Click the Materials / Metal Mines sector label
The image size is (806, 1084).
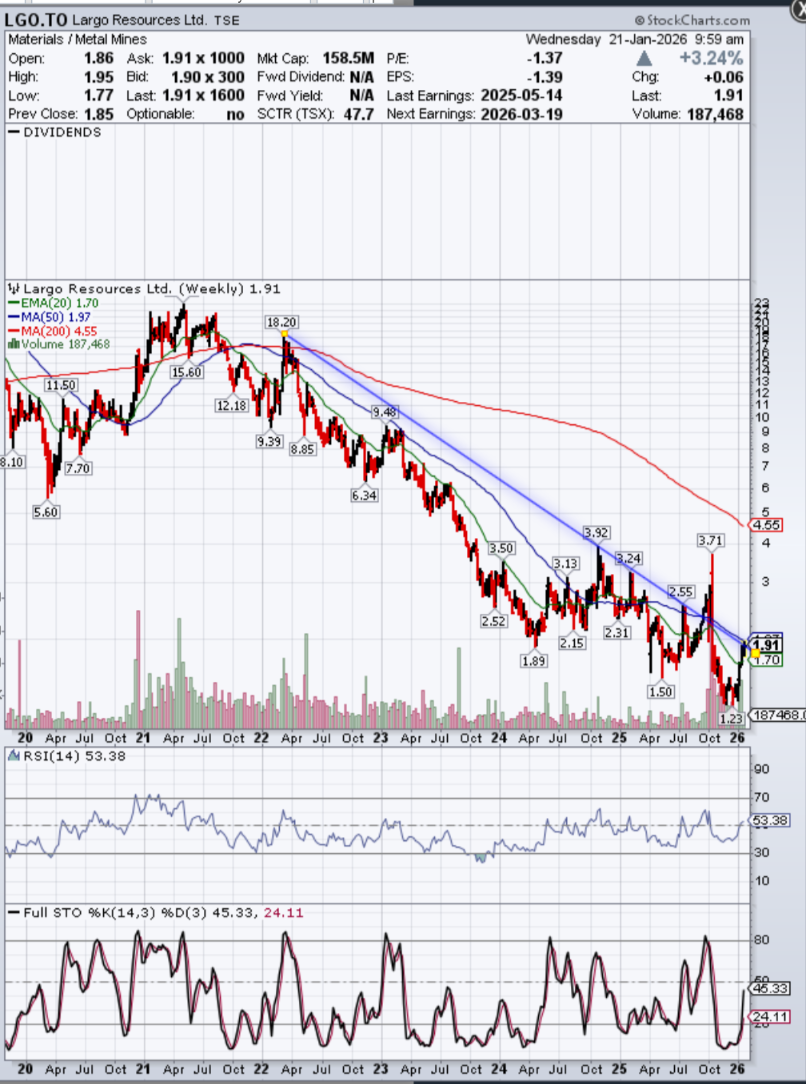(77, 39)
